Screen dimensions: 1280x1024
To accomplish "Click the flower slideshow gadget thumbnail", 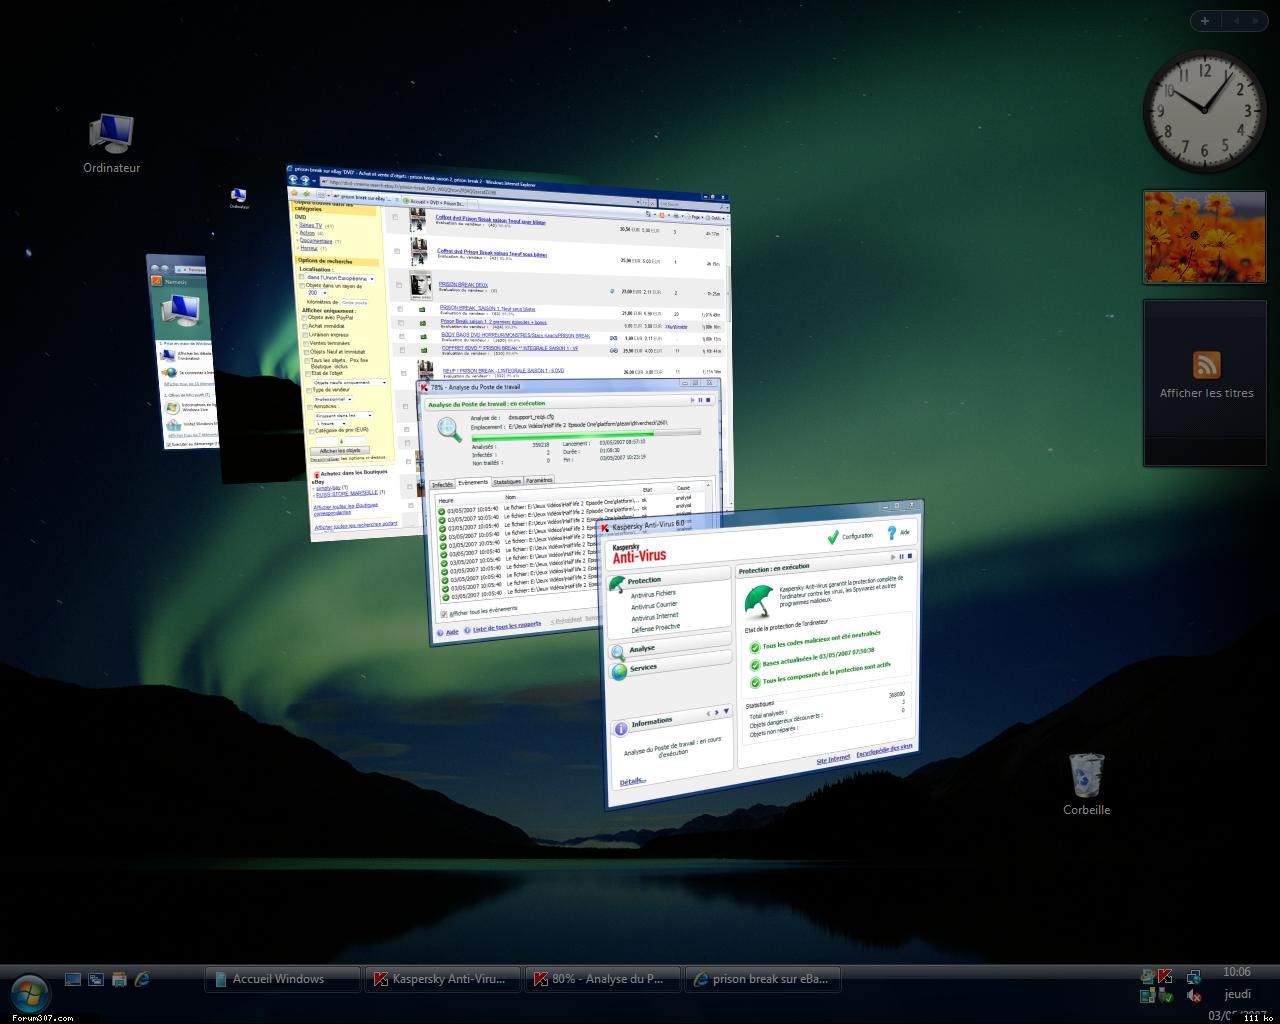I will 1204,237.
